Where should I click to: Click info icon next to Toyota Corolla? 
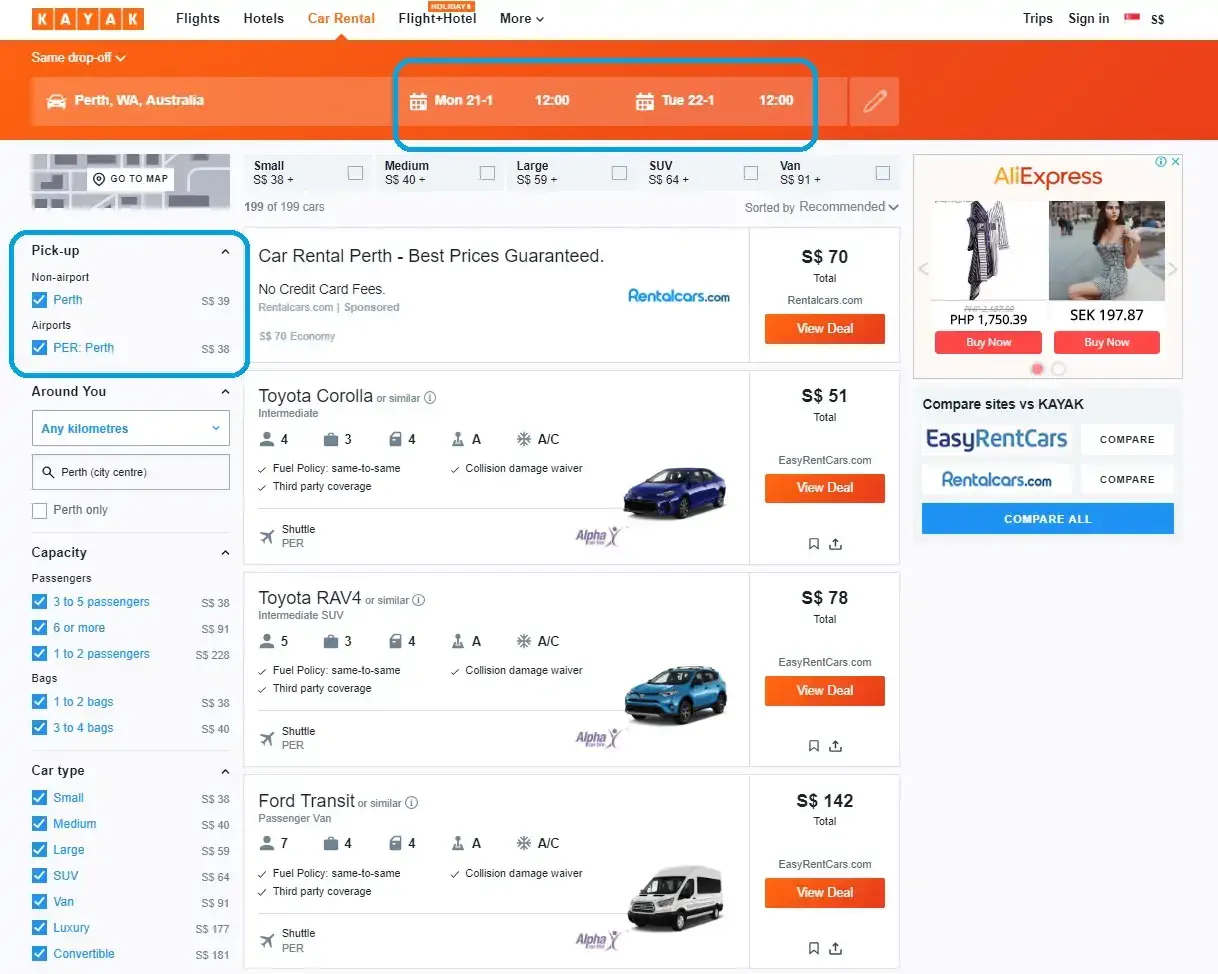(430, 398)
